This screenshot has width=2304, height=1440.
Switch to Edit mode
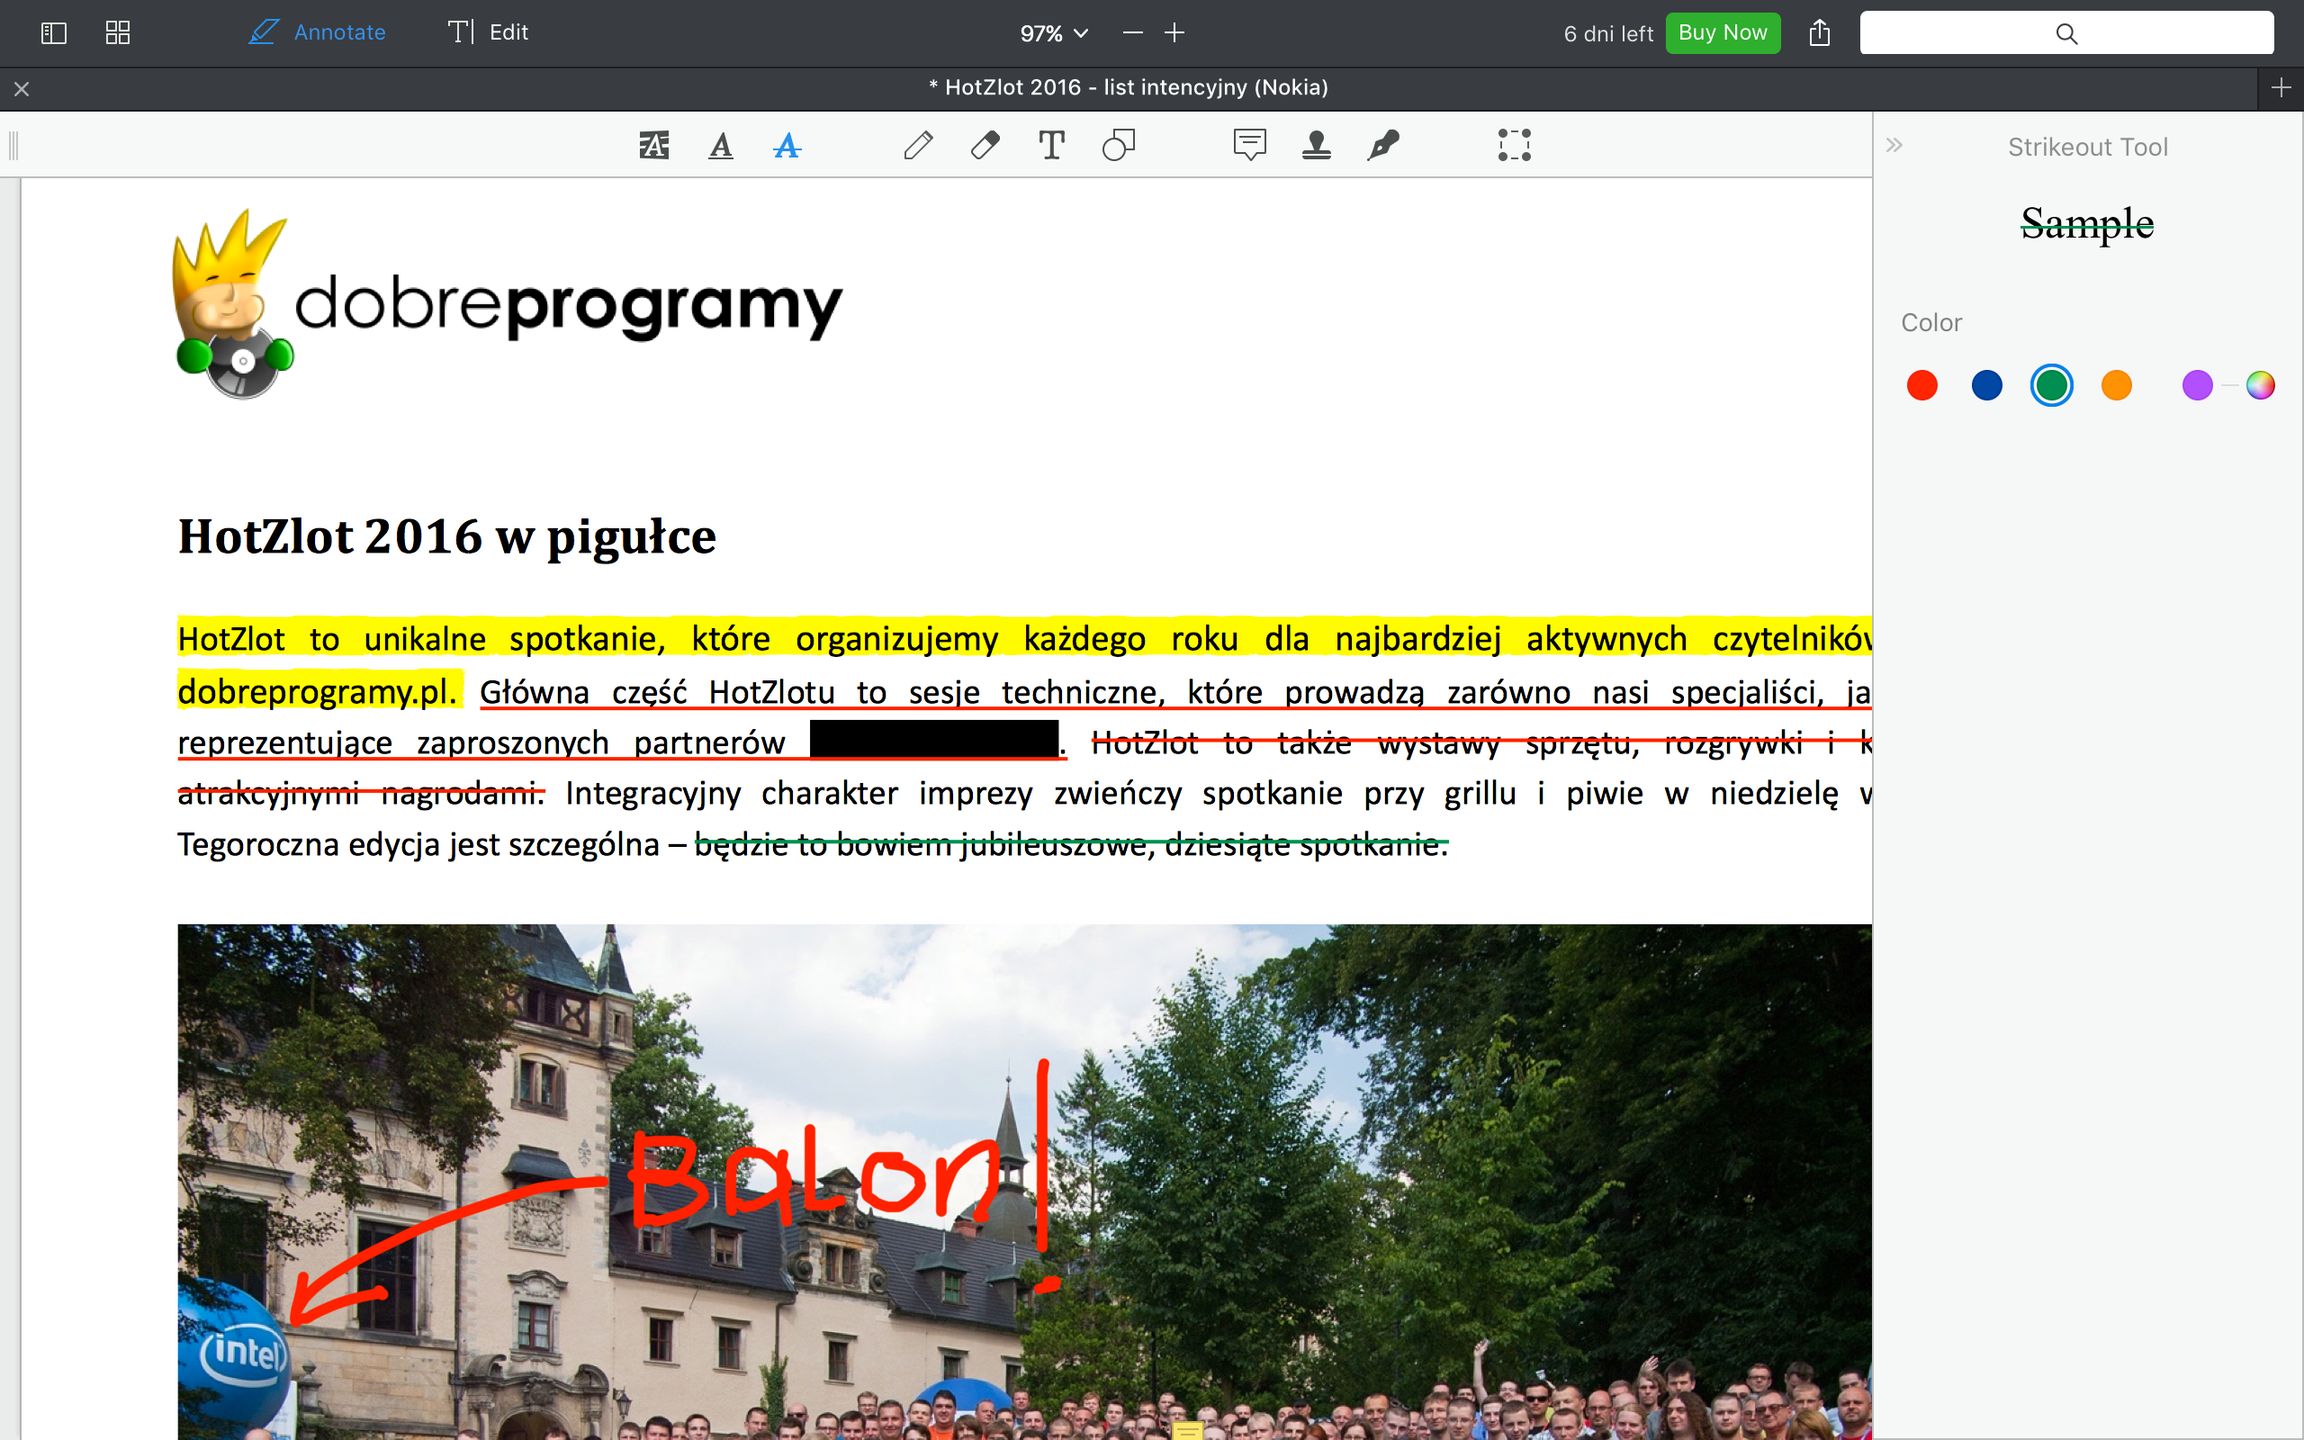488,33
